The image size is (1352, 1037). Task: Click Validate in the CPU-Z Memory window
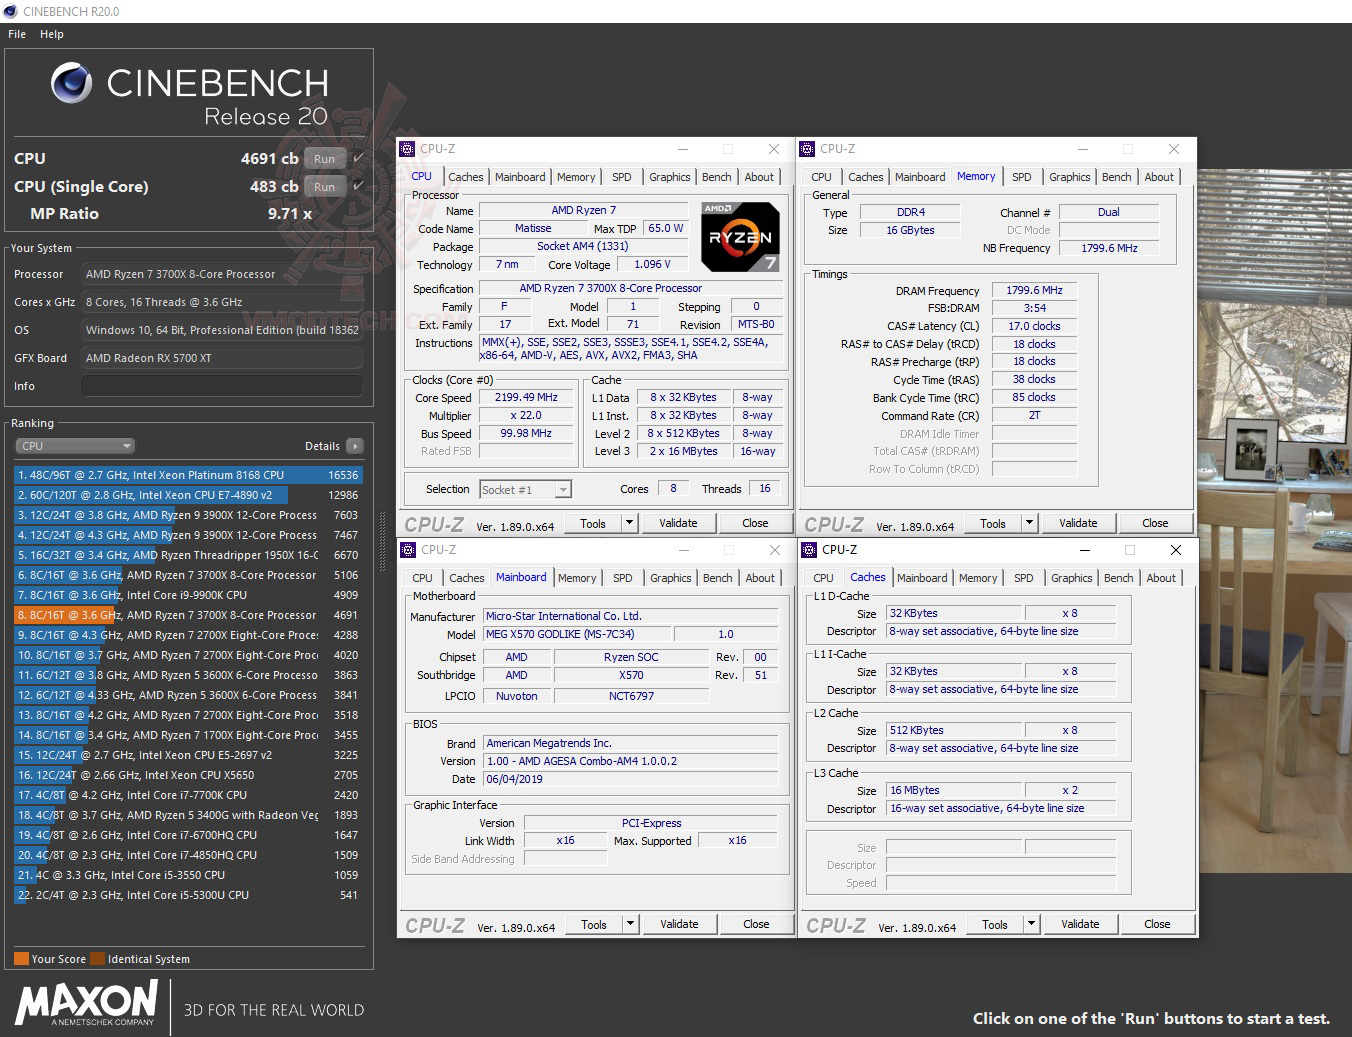pos(1078,523)
